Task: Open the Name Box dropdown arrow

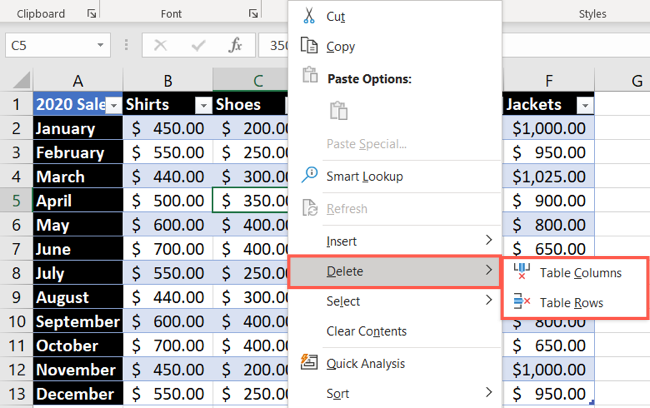Action: (101, 46)
